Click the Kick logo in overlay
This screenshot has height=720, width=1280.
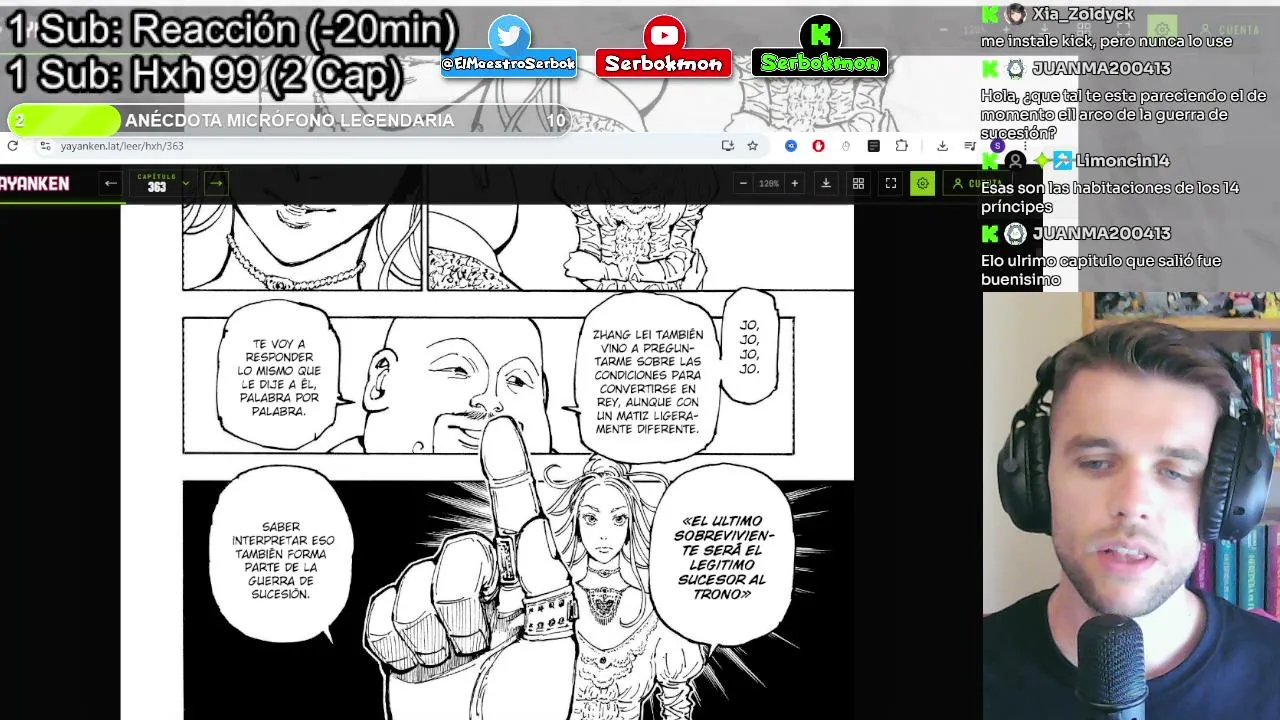tap(820, 36)
